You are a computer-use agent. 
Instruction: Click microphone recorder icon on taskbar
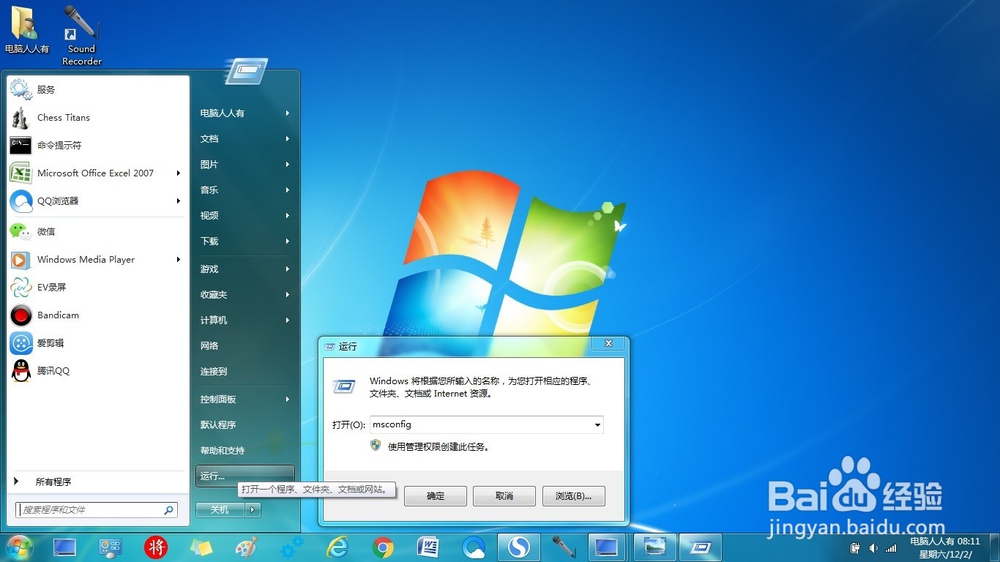[564, 547]
